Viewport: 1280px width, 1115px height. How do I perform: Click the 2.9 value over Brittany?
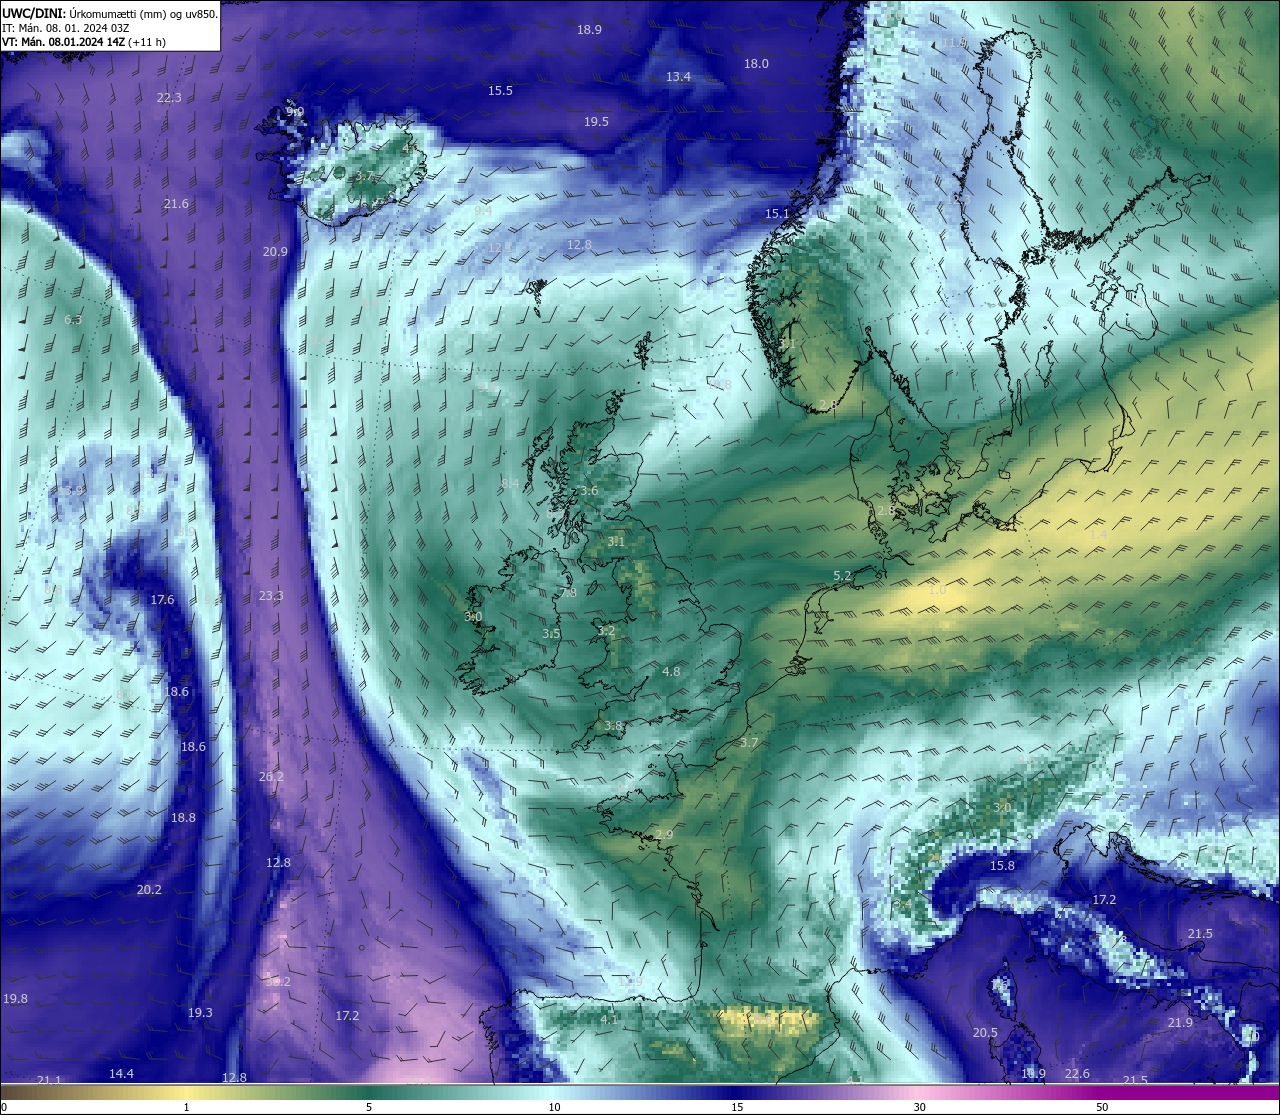tap(664, 835)
